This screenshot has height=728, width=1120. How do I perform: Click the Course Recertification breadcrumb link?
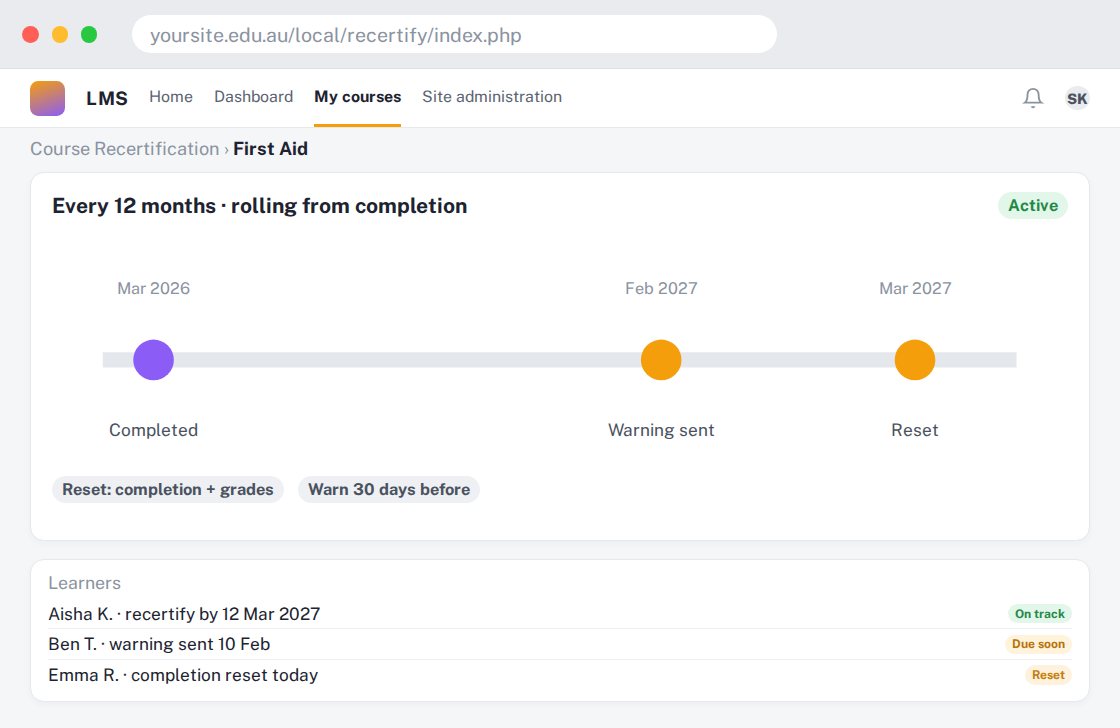pyautogui.click(x=124, y=149)
